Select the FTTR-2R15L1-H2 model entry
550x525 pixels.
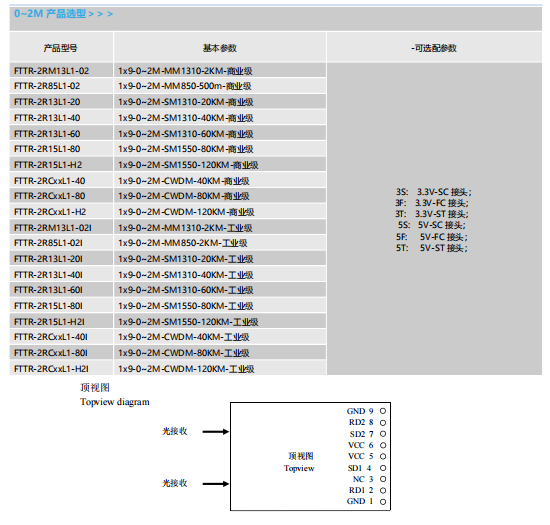(61, 164)
